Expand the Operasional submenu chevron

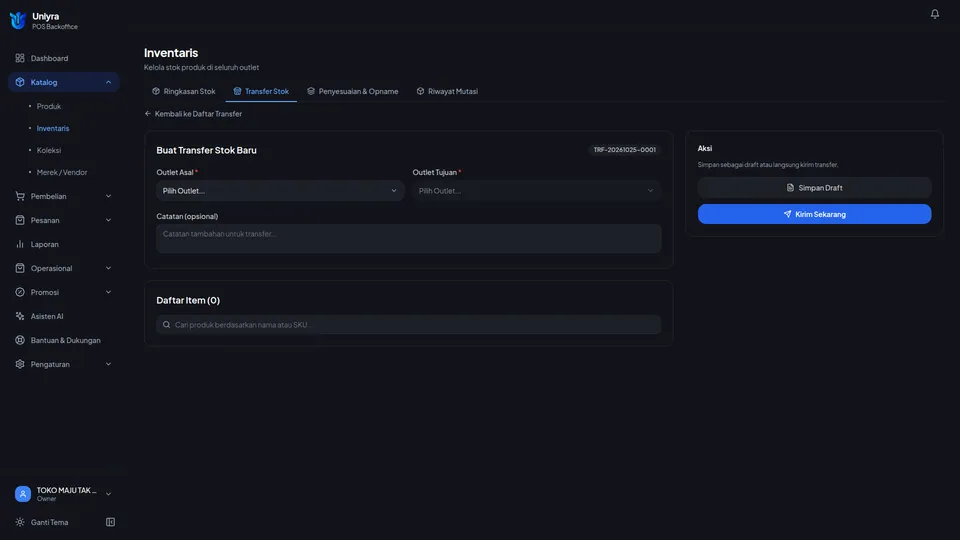coord(108,268)
